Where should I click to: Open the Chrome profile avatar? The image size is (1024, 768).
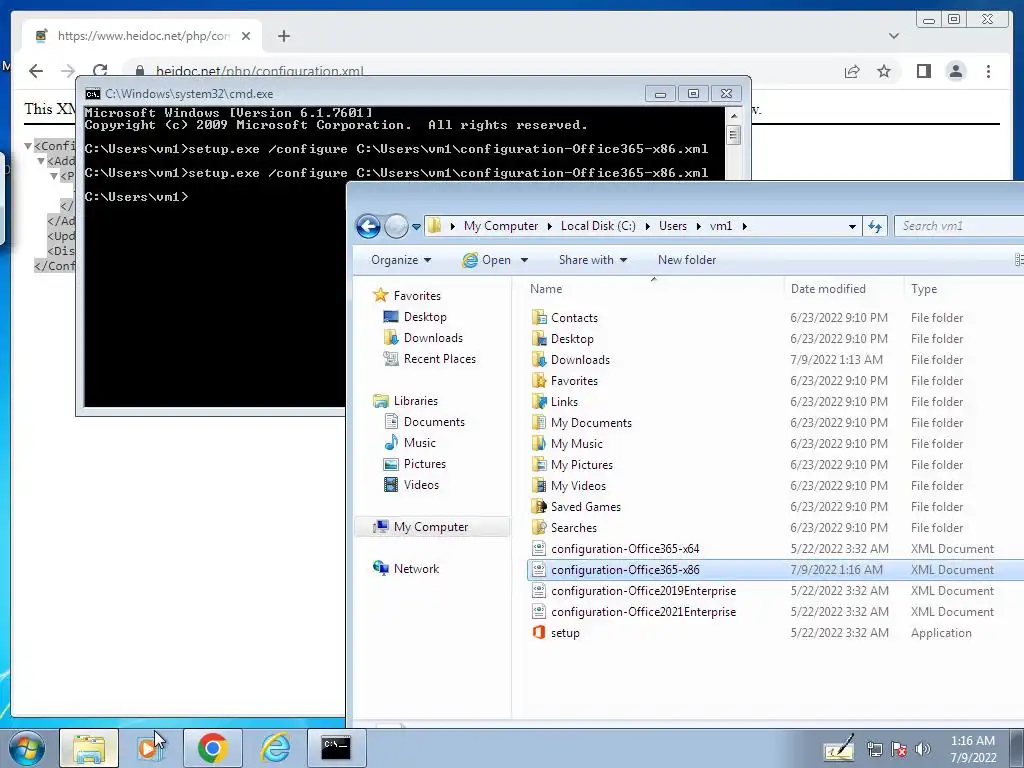tap(955, 71)
